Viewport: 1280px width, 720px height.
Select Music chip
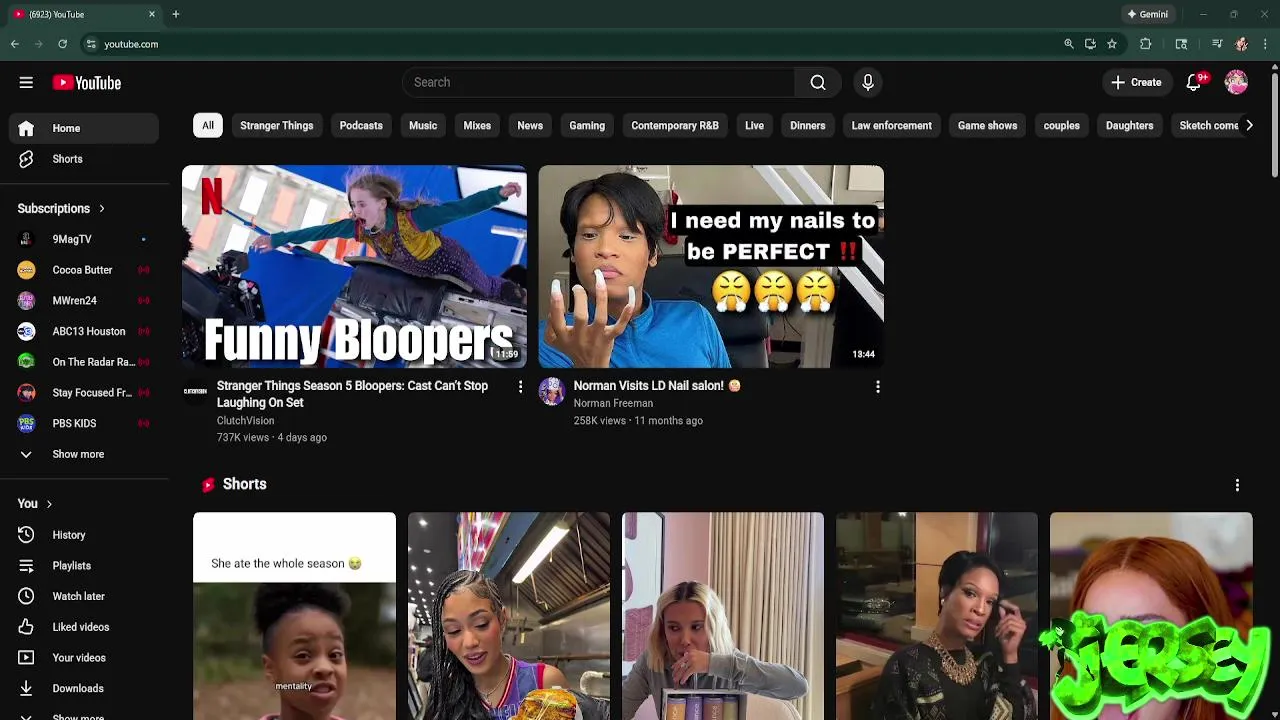[x=423, y=126]
